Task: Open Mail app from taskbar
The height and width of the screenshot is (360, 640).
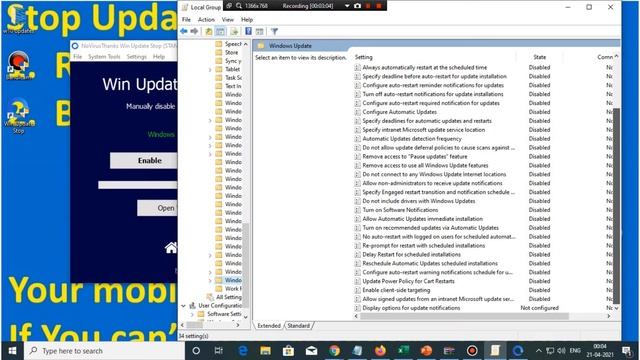Action: (x=311, y=351)
